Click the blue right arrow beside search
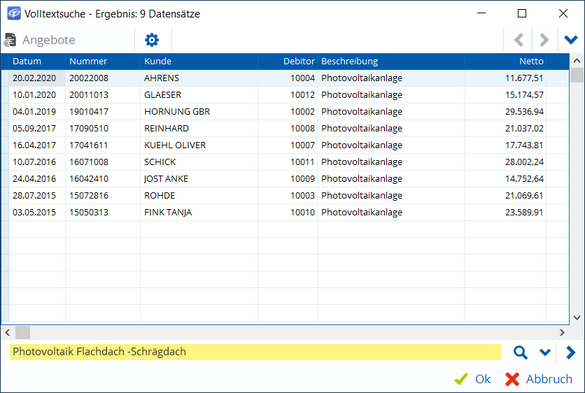The image size is (585, 393). 570,352
